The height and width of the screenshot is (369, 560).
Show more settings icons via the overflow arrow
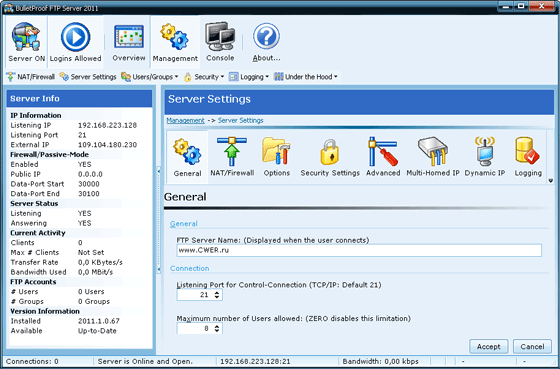(550, 181)
